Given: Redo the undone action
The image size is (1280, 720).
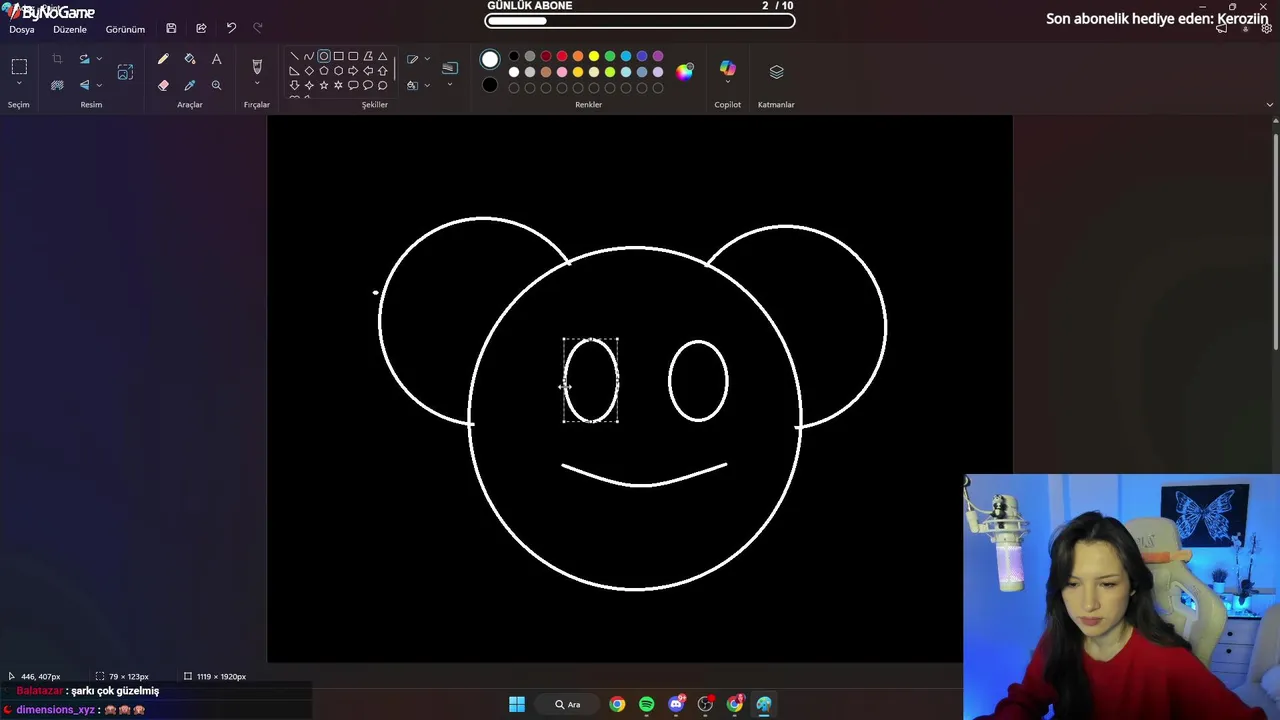Looking at the screenshot, I should (258, 29).
